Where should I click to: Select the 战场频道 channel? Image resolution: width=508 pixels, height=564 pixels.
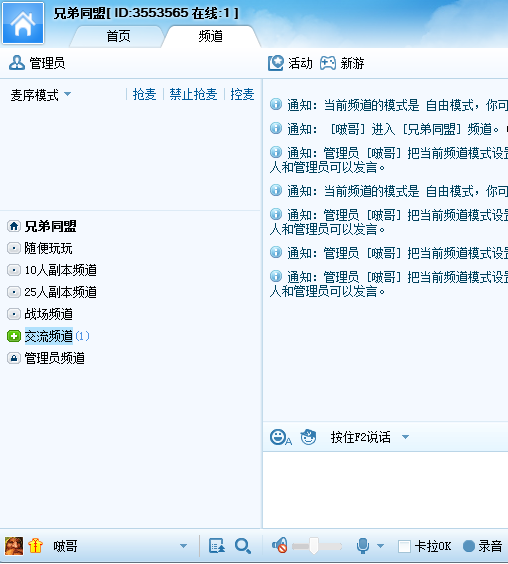pos(49,314)
